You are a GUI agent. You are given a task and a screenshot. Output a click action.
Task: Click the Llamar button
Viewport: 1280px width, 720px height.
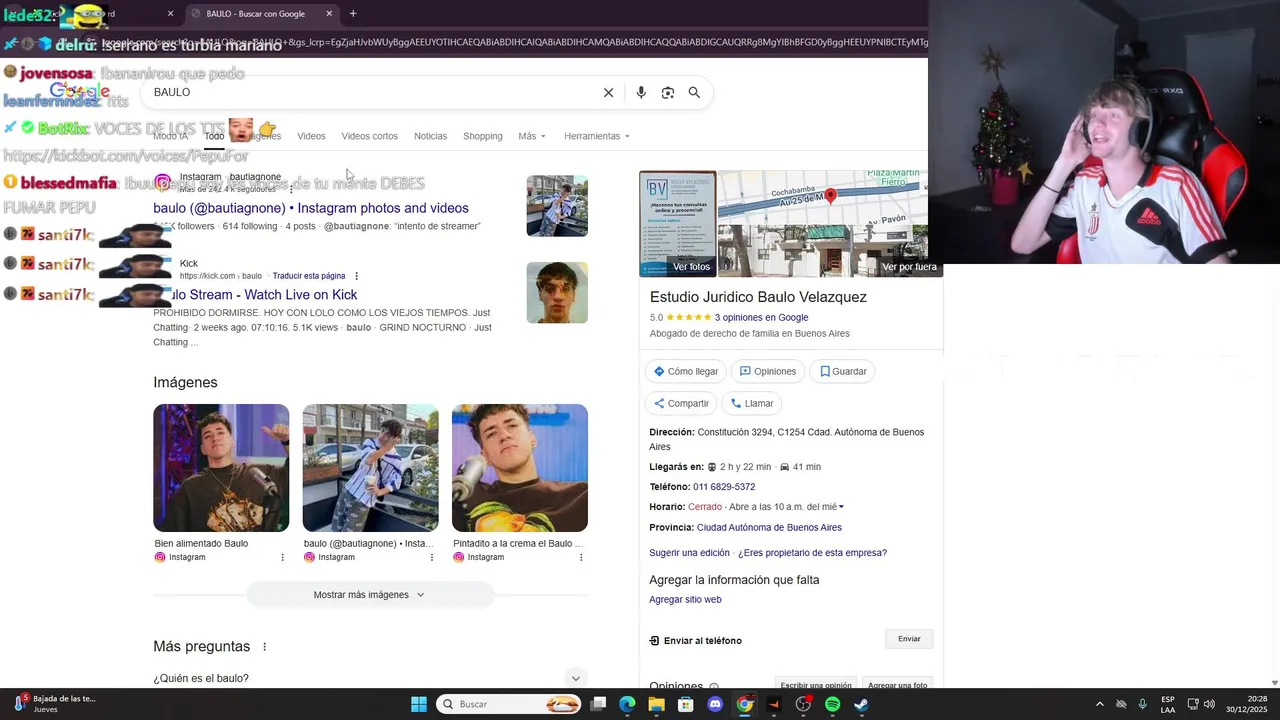click(752, 403)
